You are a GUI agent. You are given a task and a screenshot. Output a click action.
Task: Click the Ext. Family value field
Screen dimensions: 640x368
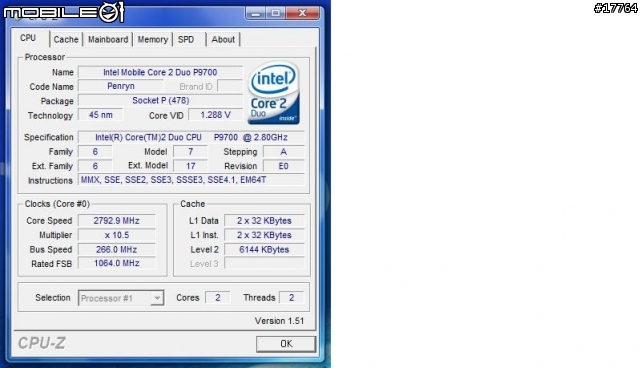coord(95,166)
